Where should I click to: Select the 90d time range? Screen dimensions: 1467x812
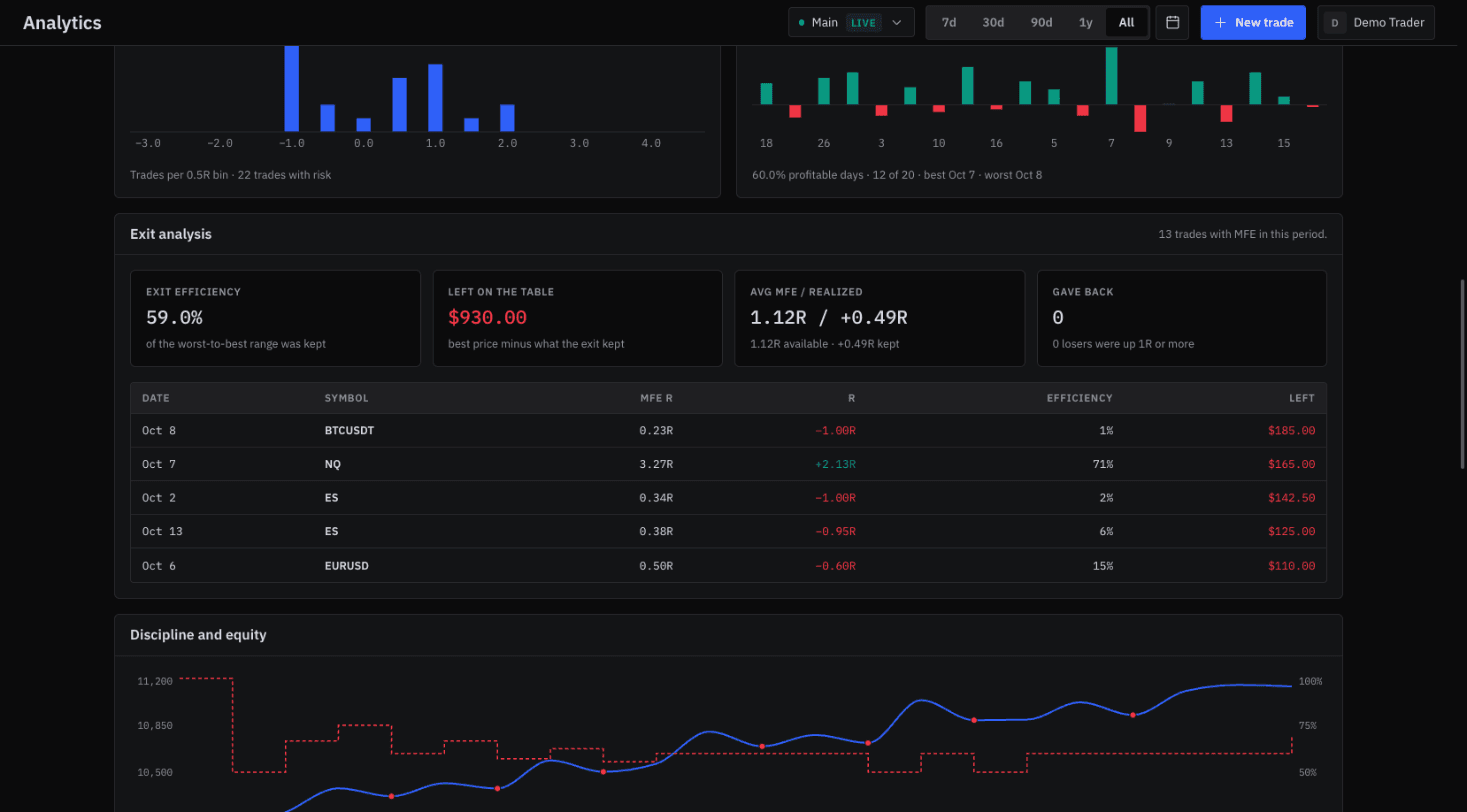(1042, 22)
